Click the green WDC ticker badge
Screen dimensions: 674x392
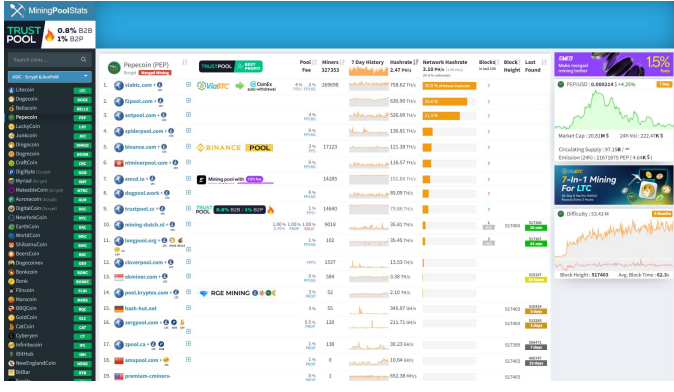(x=83, y=236)
